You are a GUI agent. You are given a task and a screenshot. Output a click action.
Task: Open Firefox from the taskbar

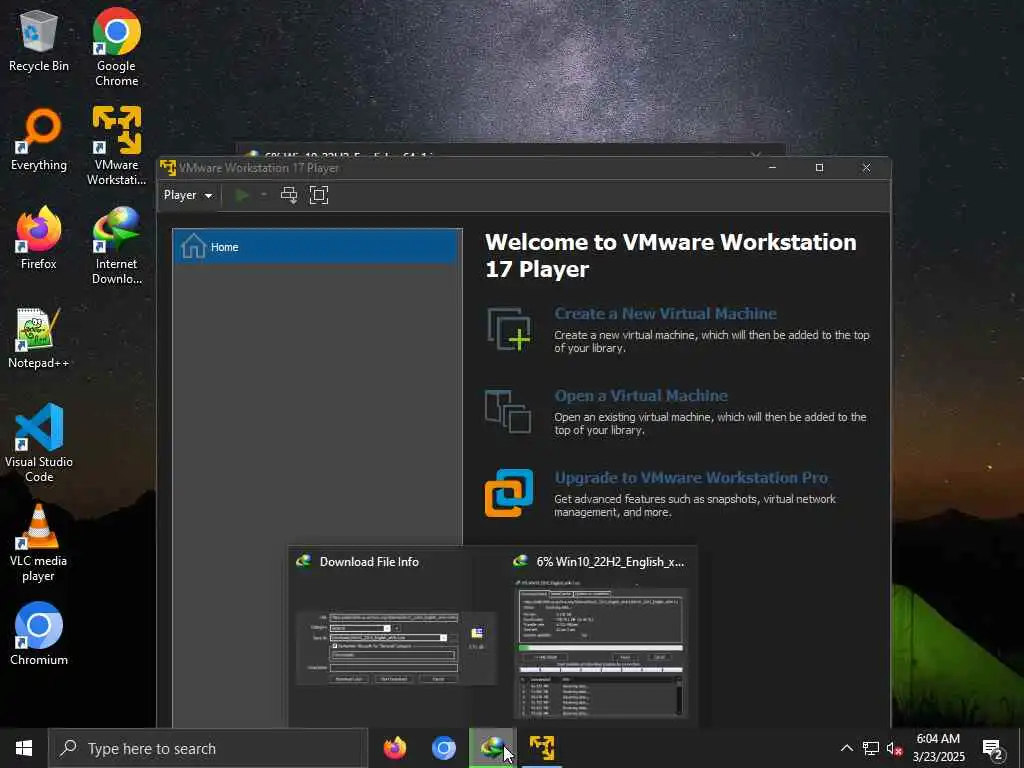[x=394, y=748]
